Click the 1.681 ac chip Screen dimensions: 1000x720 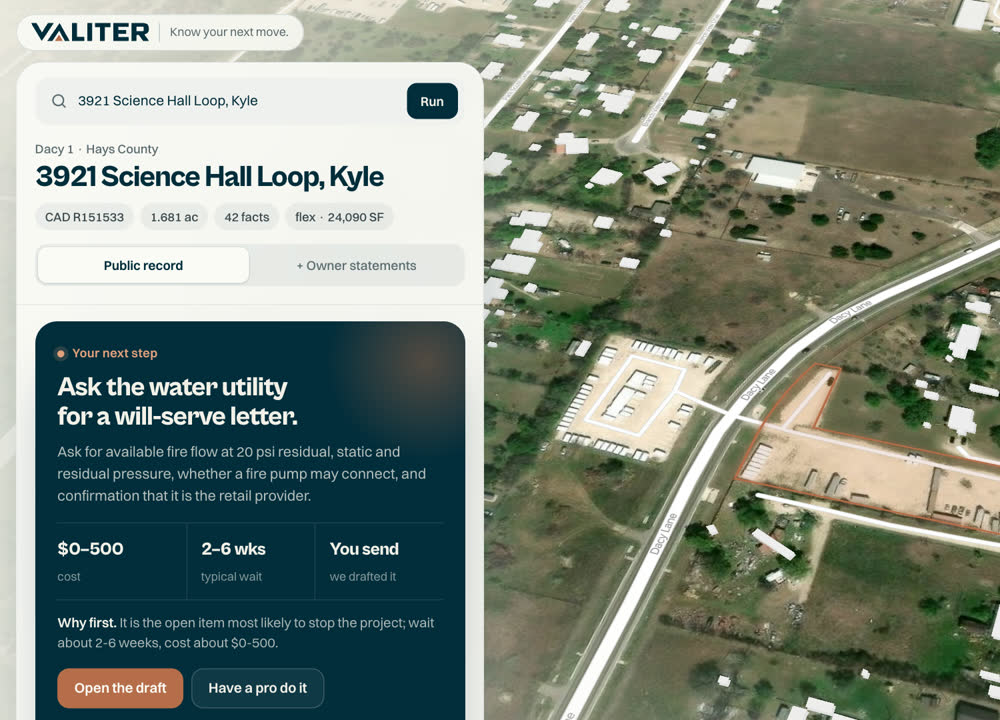pos(174,217)
